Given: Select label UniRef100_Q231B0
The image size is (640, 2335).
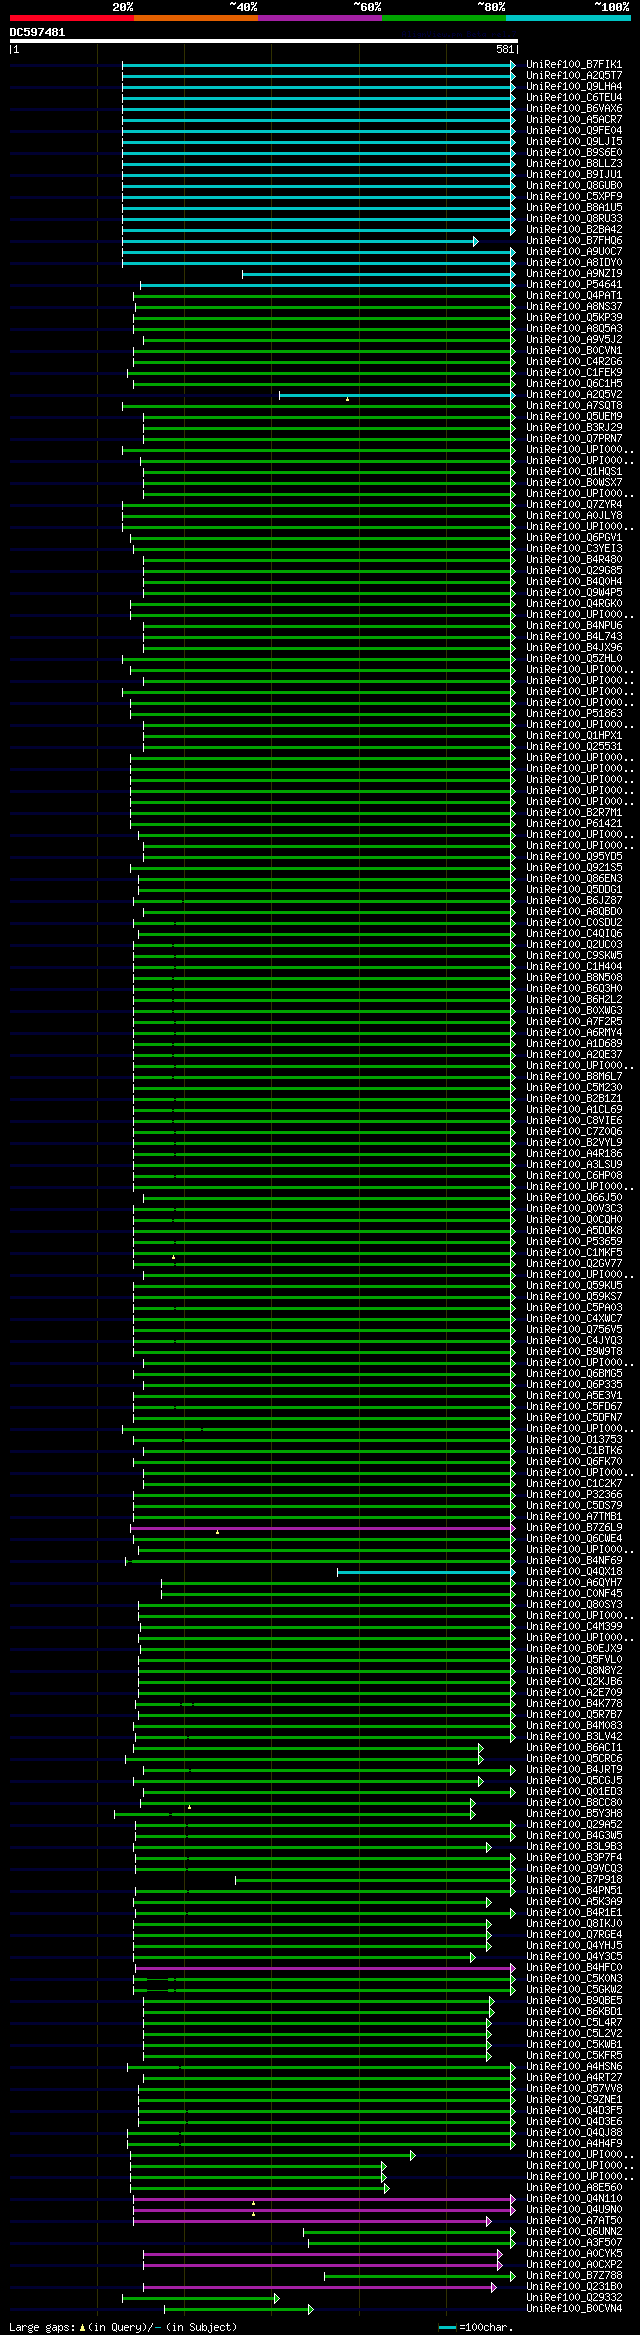Looking at the screenshot, I should point(574,2287).
